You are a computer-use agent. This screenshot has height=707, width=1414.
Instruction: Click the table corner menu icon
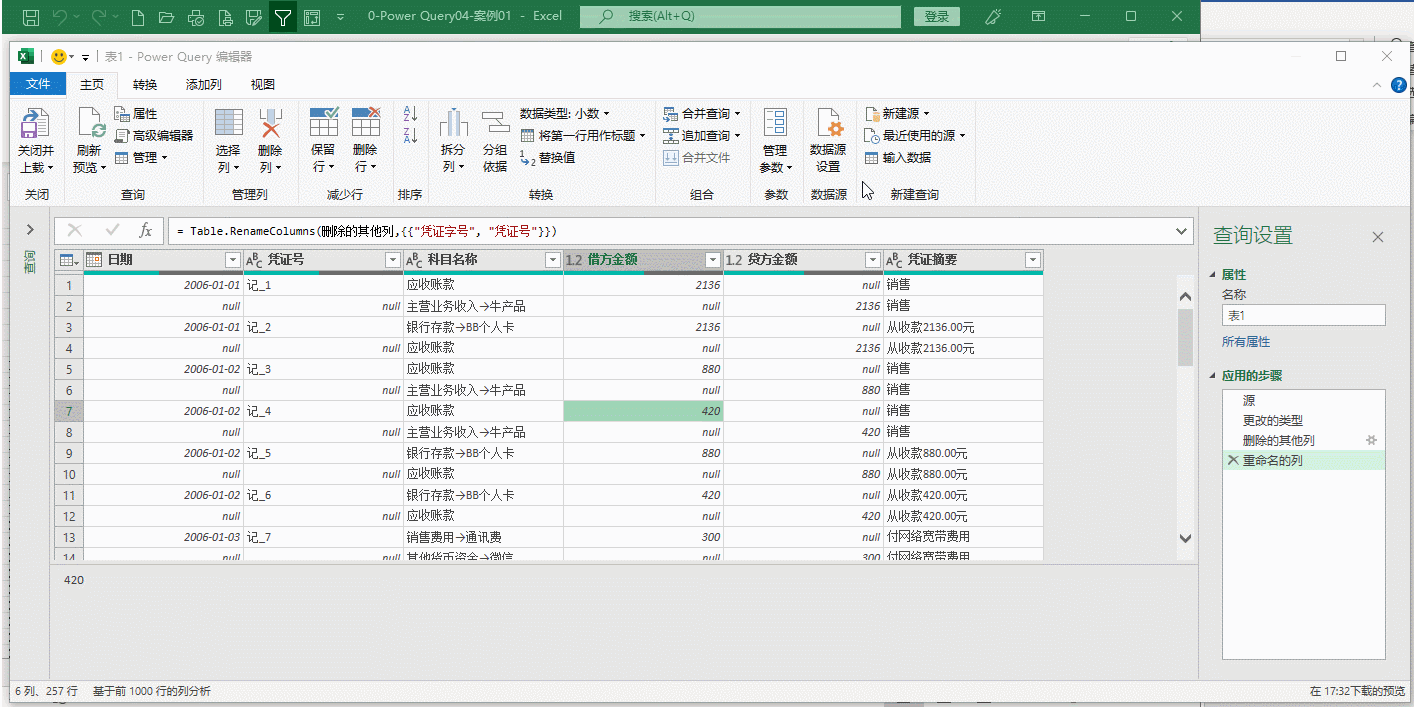(x=68, y=260)
